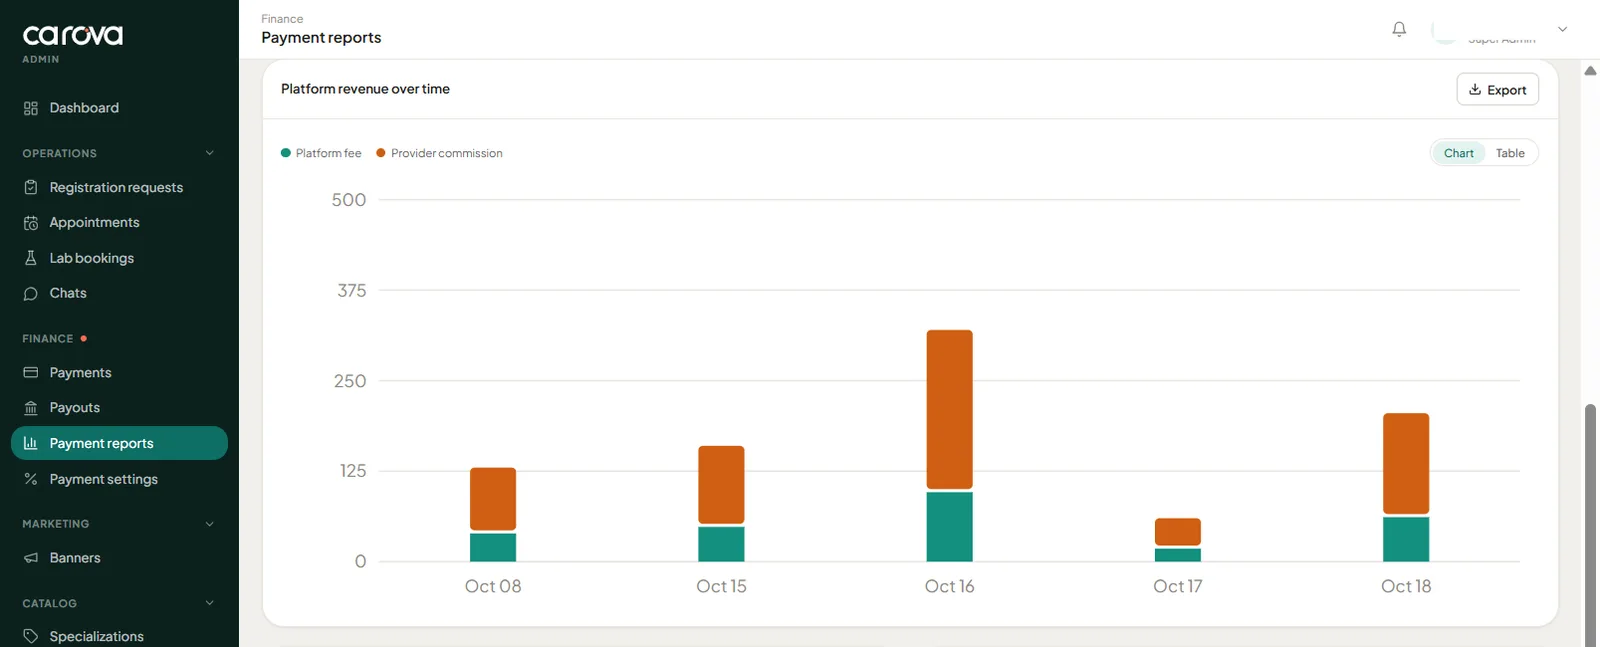Click the Oct 18 provider commission bar
The width and height of the screenshot is (1600, 647).
click(x=1406, y=464)
